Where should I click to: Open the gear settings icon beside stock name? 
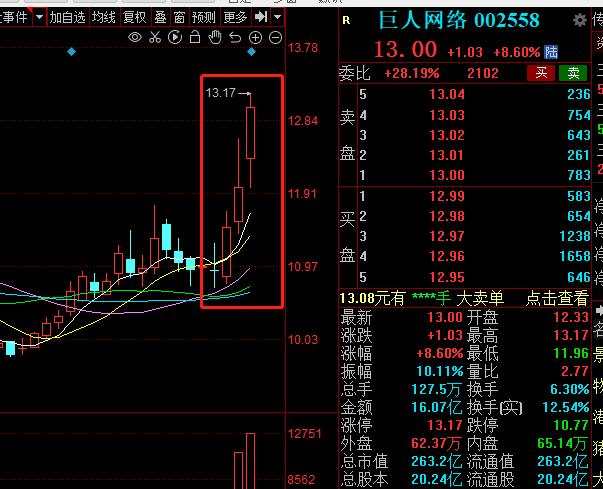pos(347,20)
